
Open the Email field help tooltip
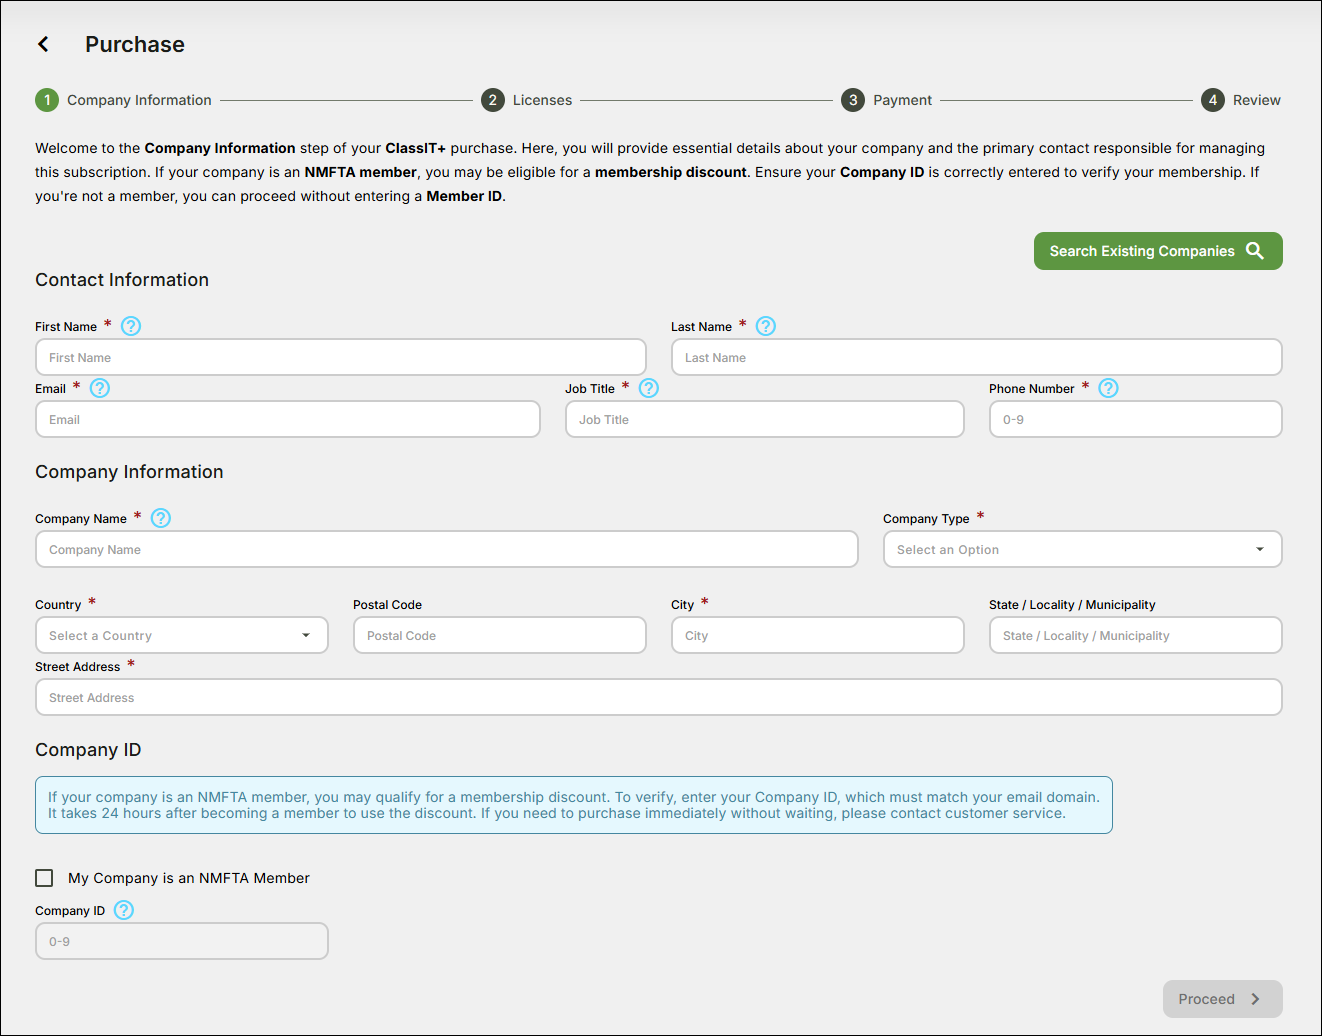pos(99,388)
